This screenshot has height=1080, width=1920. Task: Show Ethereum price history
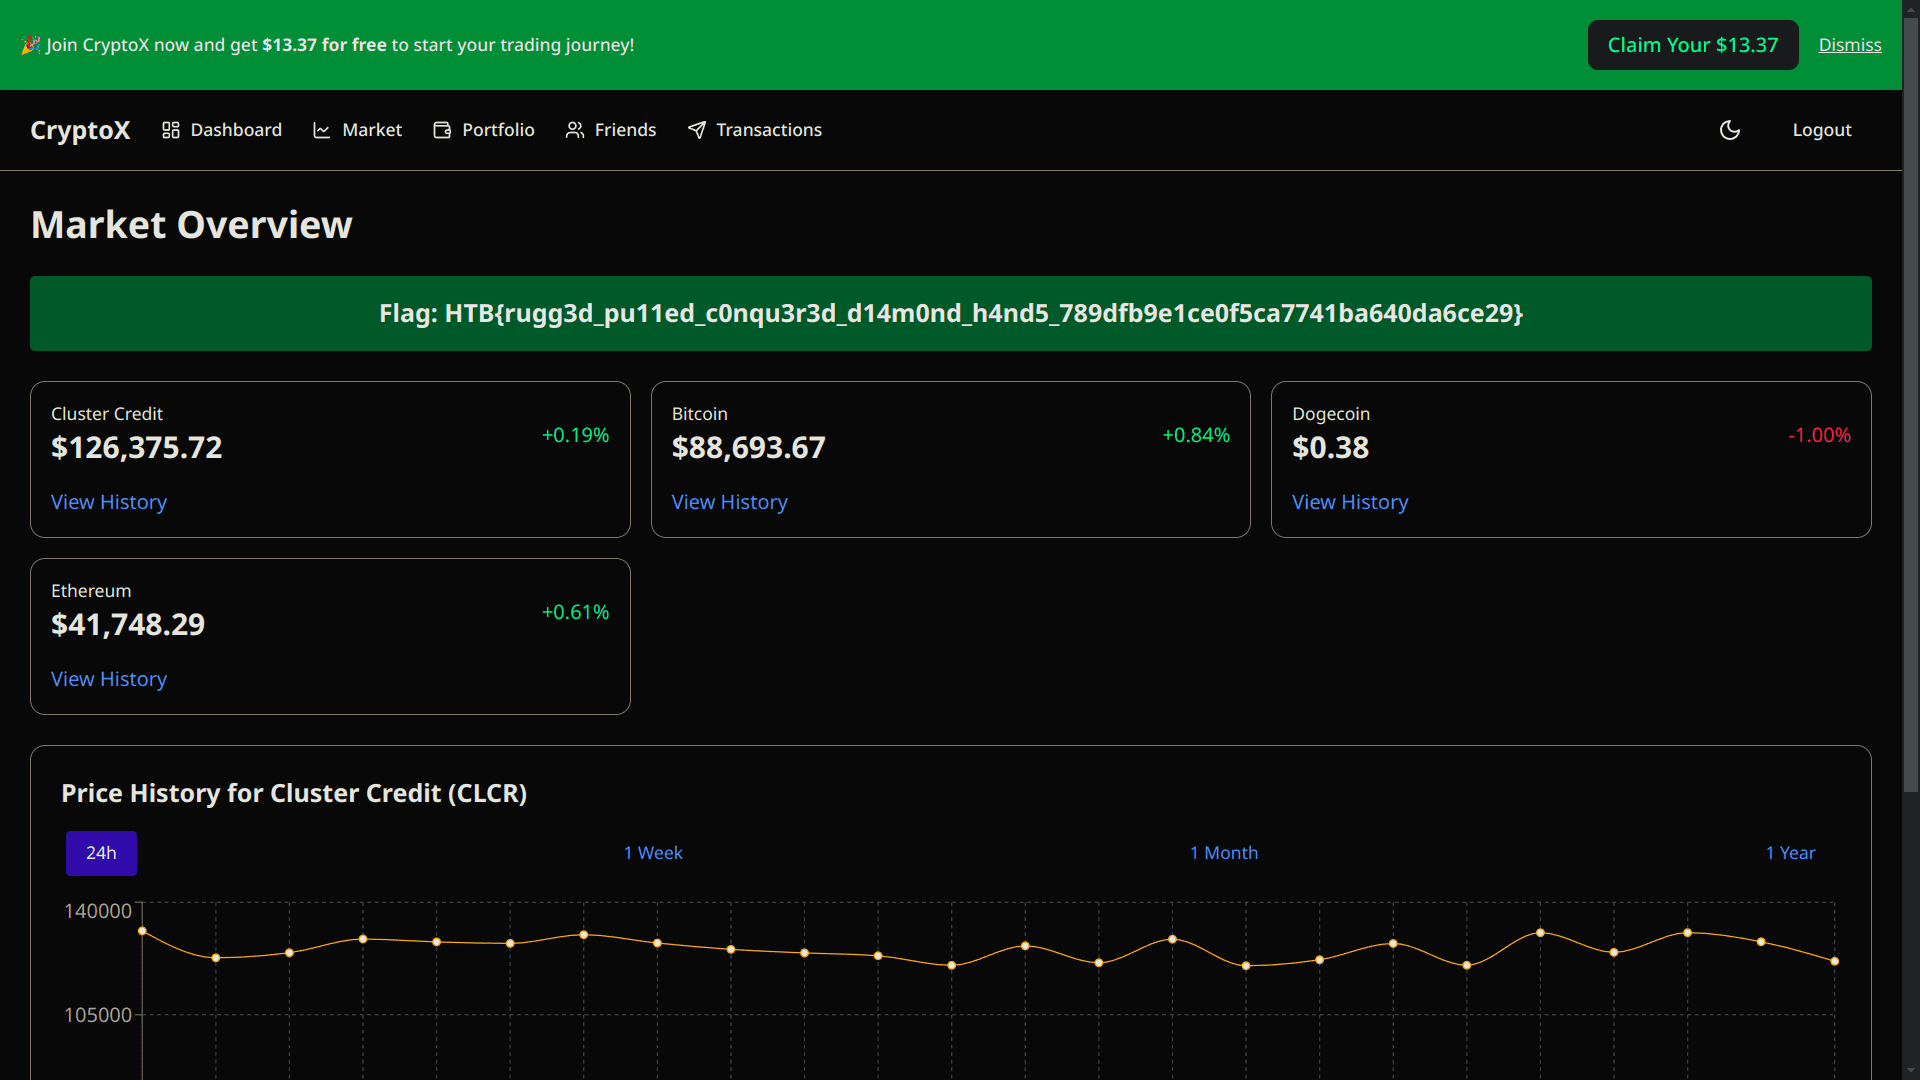(x=109, y=679)
